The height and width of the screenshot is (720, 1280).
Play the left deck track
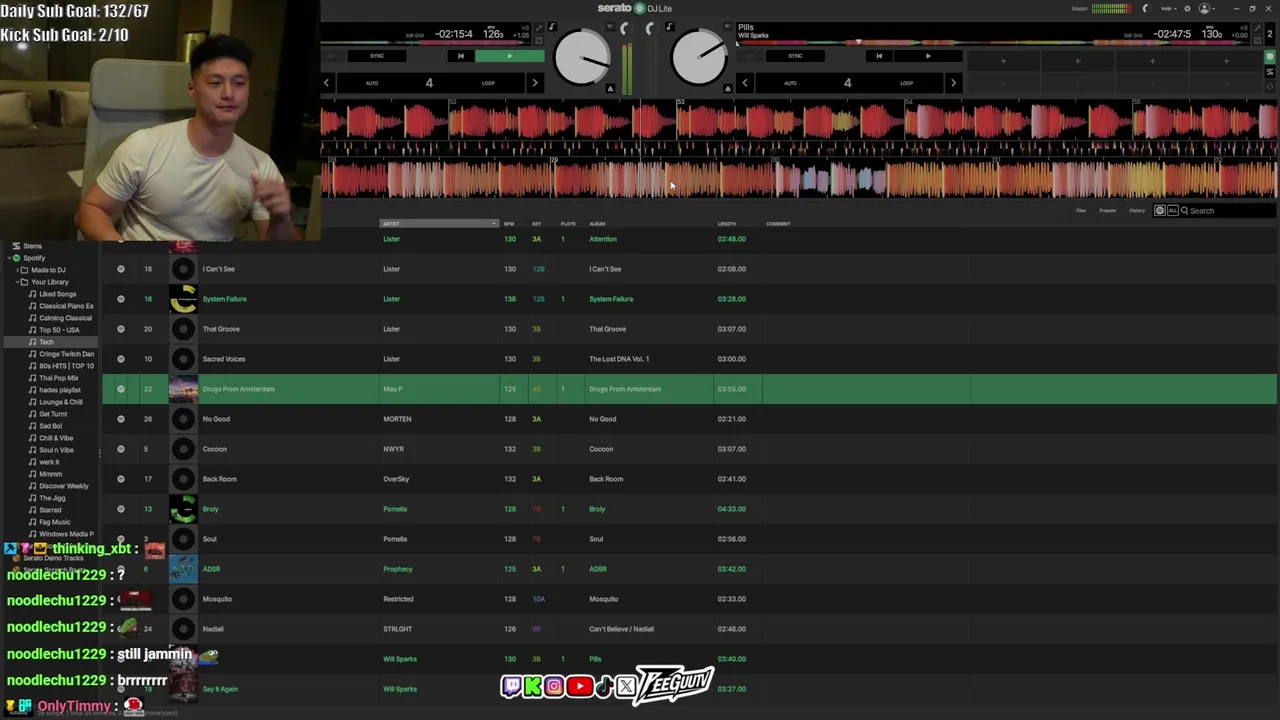click(510, 56)
